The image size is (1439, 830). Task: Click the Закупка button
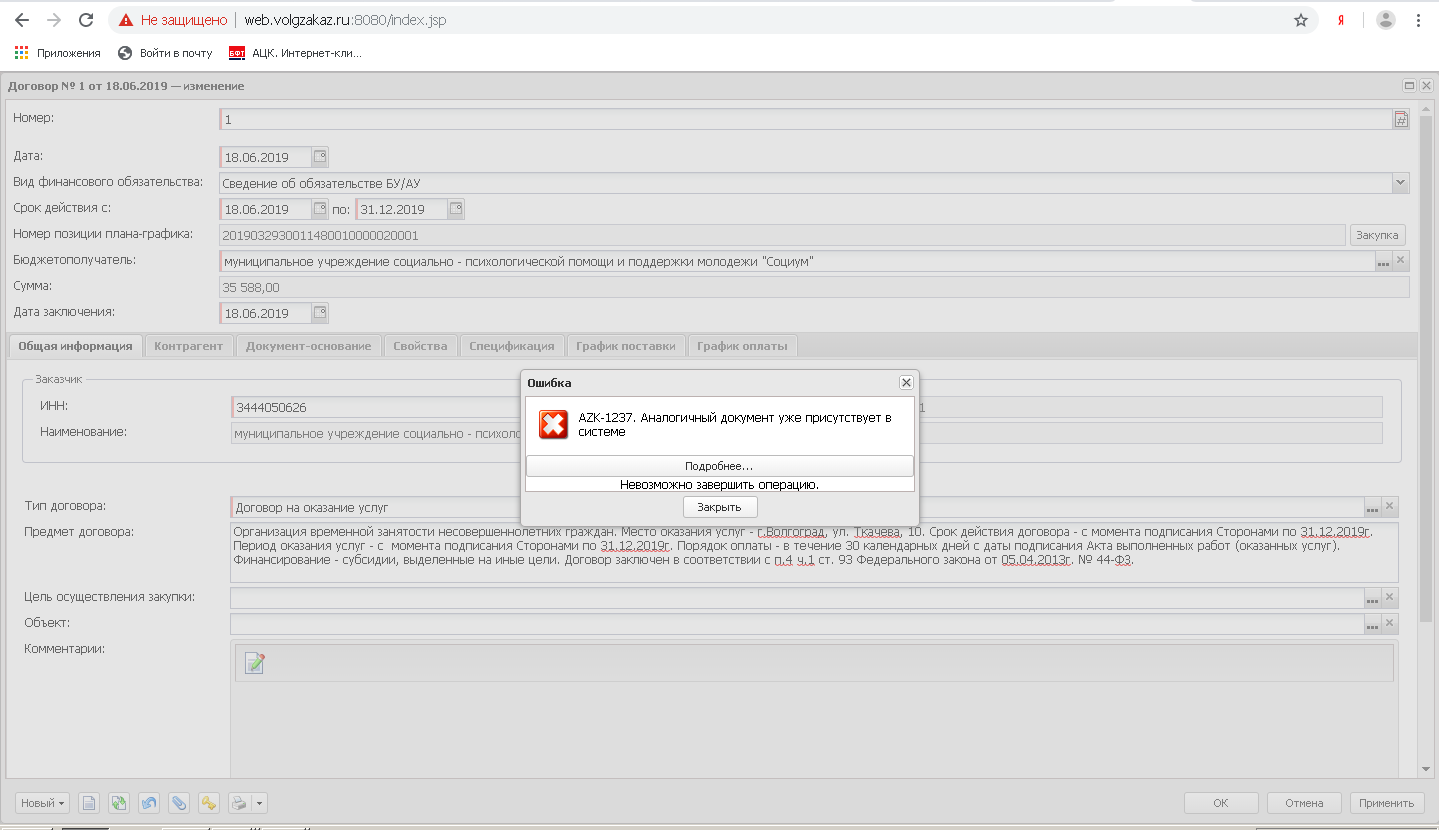tap(1377, 235)
